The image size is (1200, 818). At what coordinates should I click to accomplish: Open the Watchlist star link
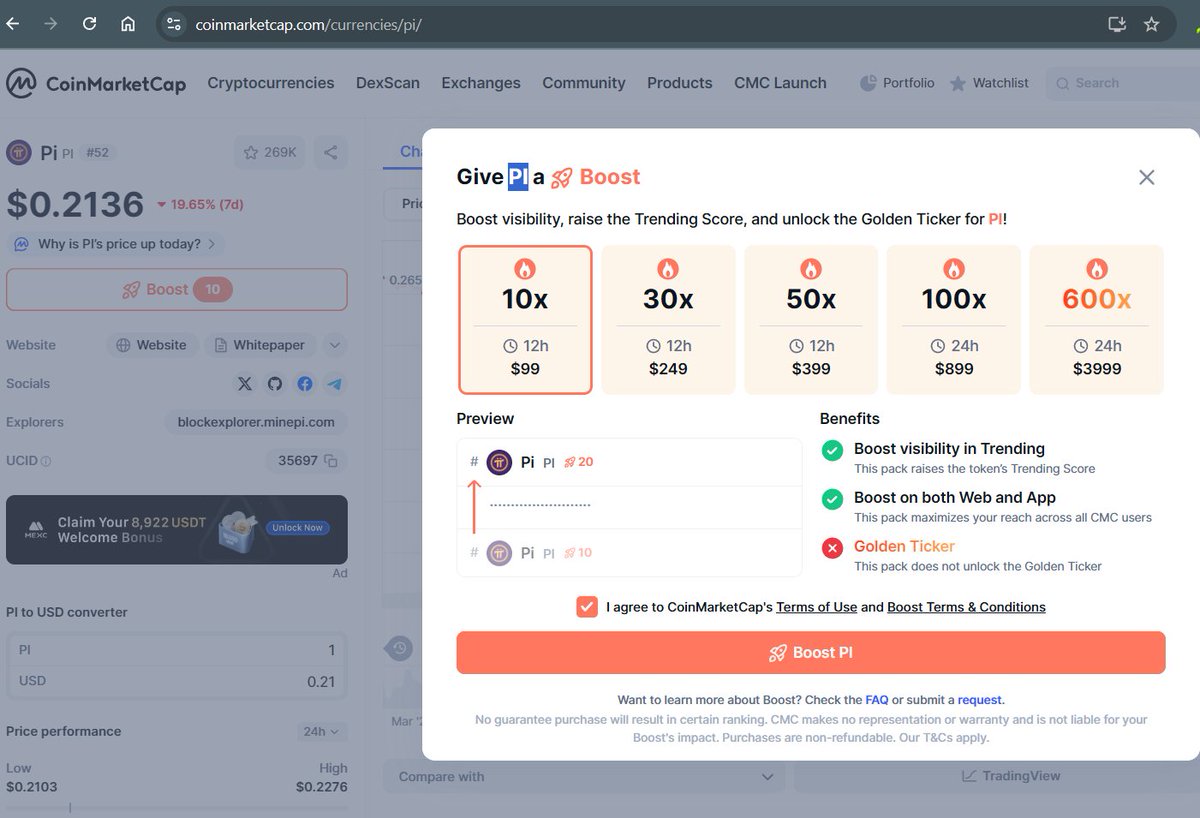pyautogui.click(x=988, y=83)
